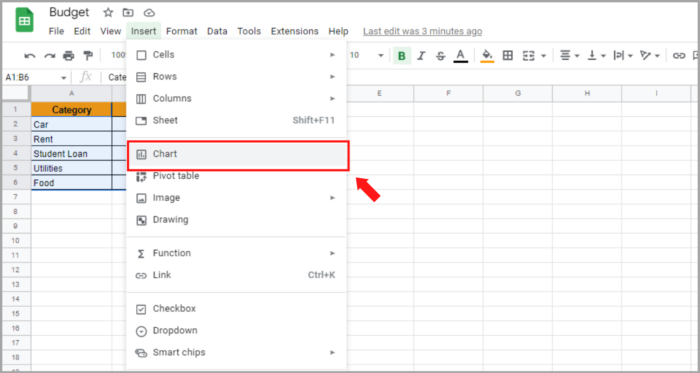
Task: Click the Undo arrow icon
Action: tap(30, 56)
